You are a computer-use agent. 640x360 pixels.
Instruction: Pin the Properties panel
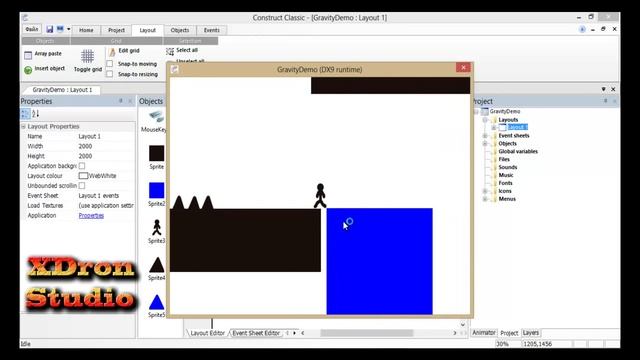[121, 101]
